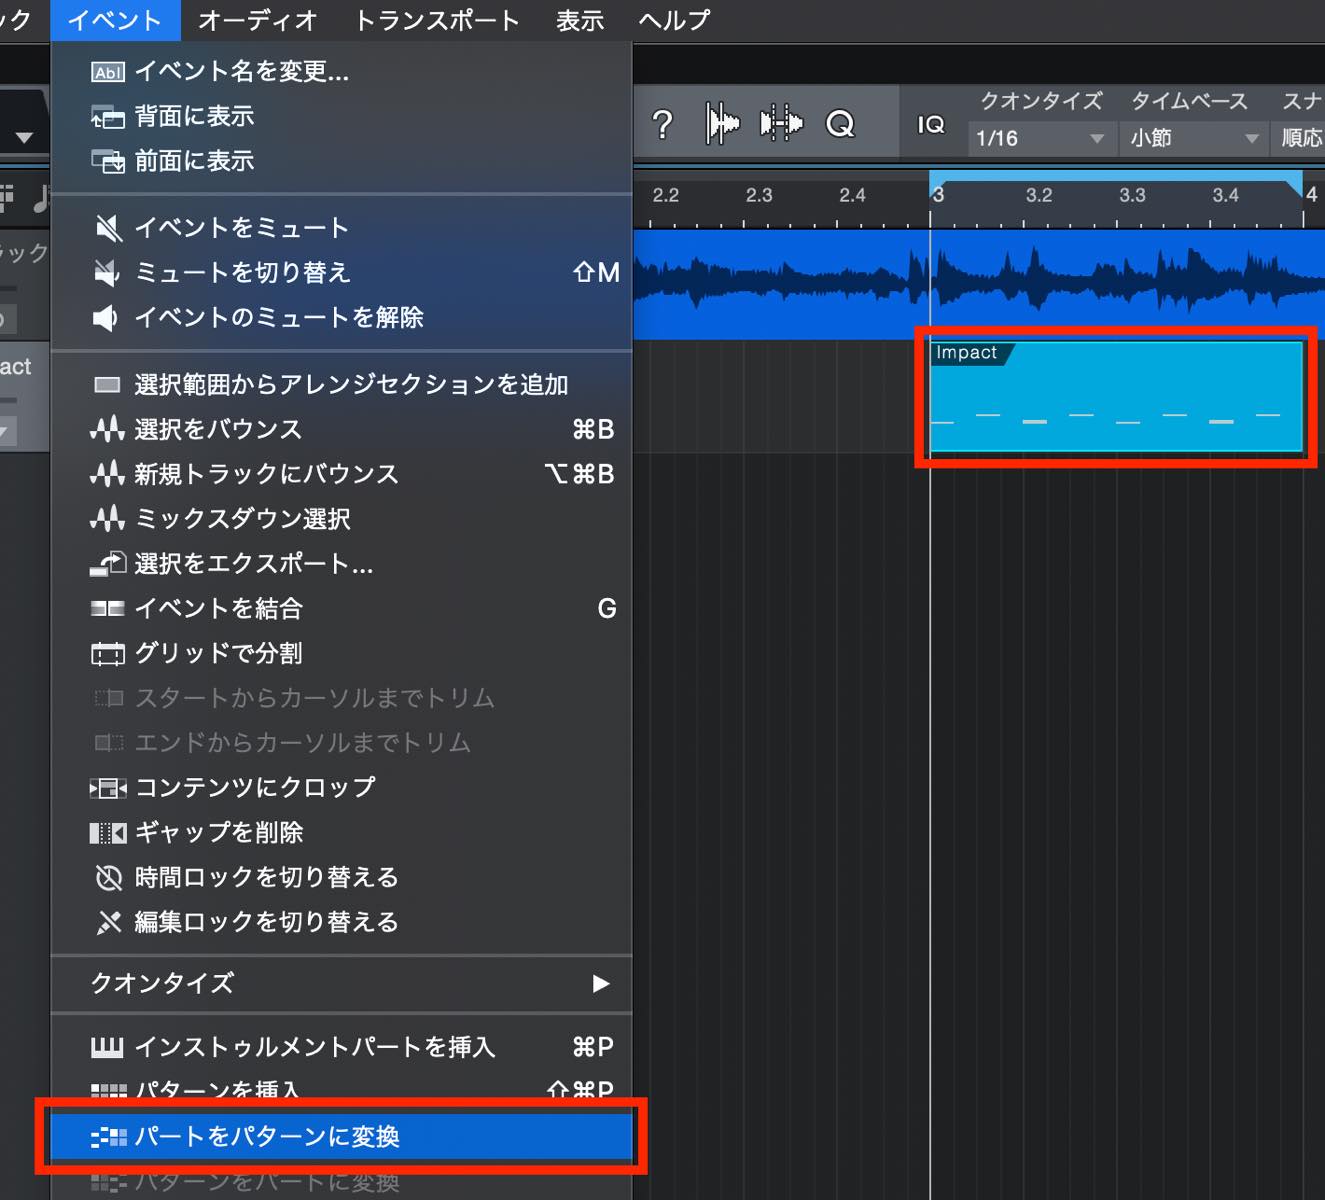This screenshot has height=1200, width=1325.
Task: Choose イベントをミュート entry
Action: click(341, 228)
